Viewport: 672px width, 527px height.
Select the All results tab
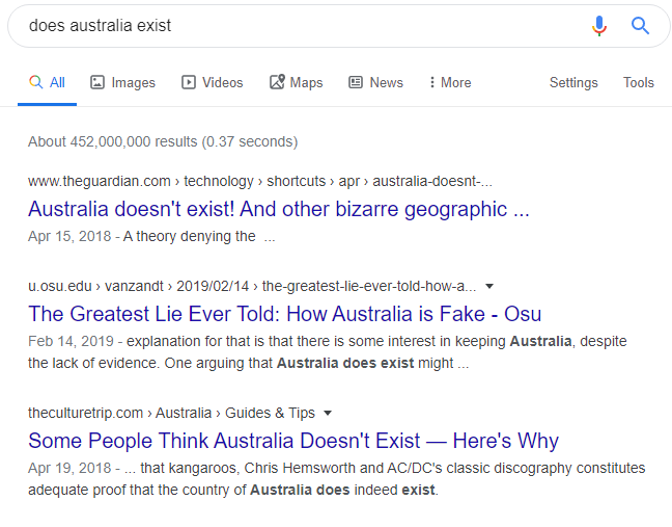click(x=47, y=83)
